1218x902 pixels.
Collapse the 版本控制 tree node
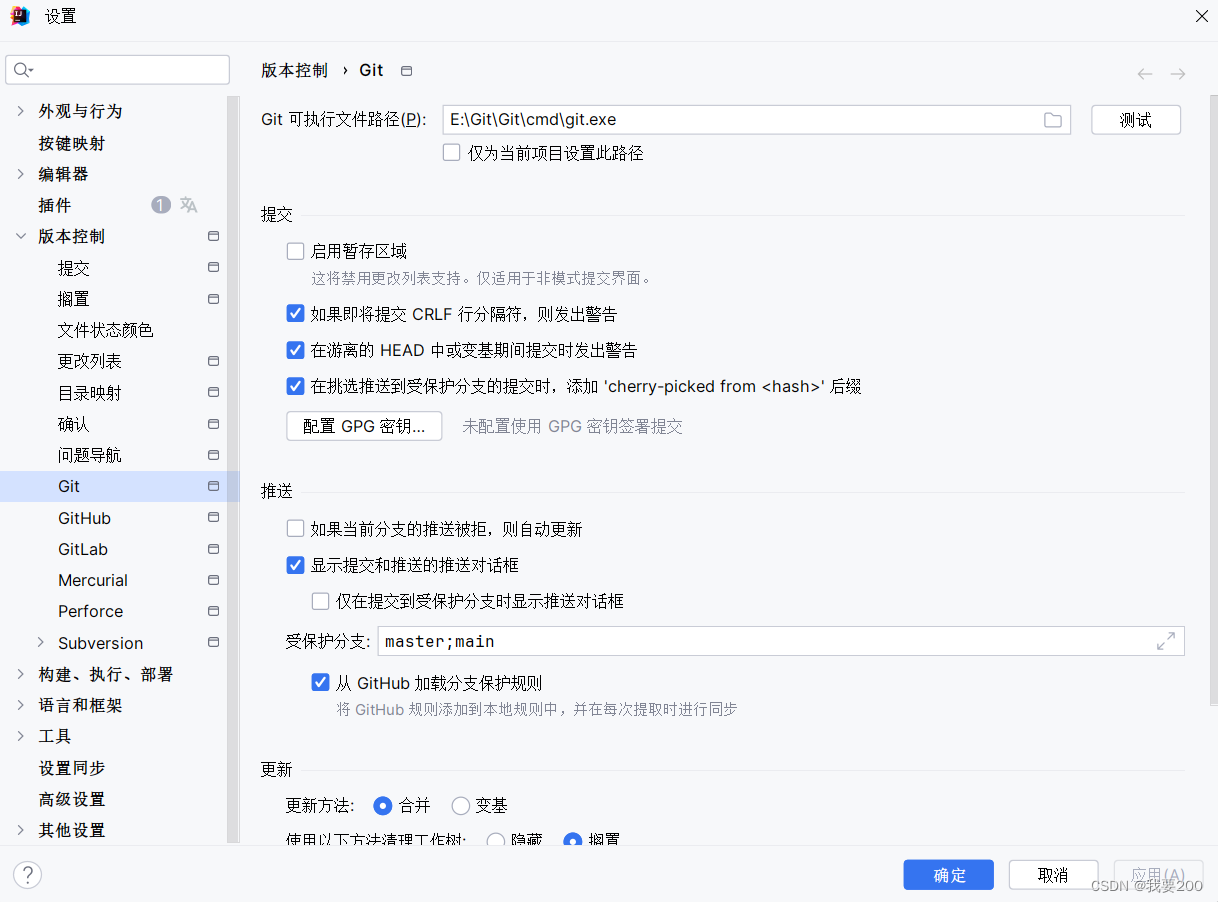pos(21,237)
